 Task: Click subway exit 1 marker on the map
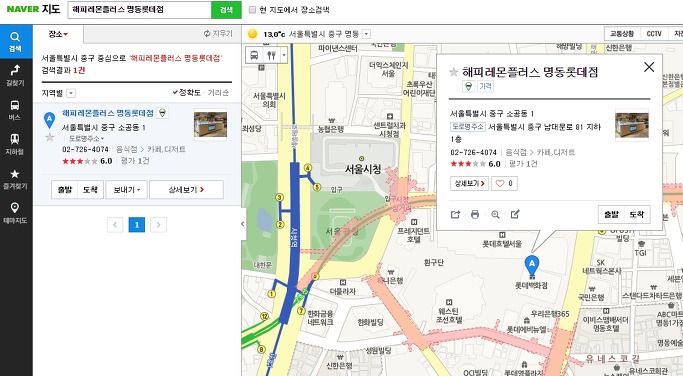[272, 294]
